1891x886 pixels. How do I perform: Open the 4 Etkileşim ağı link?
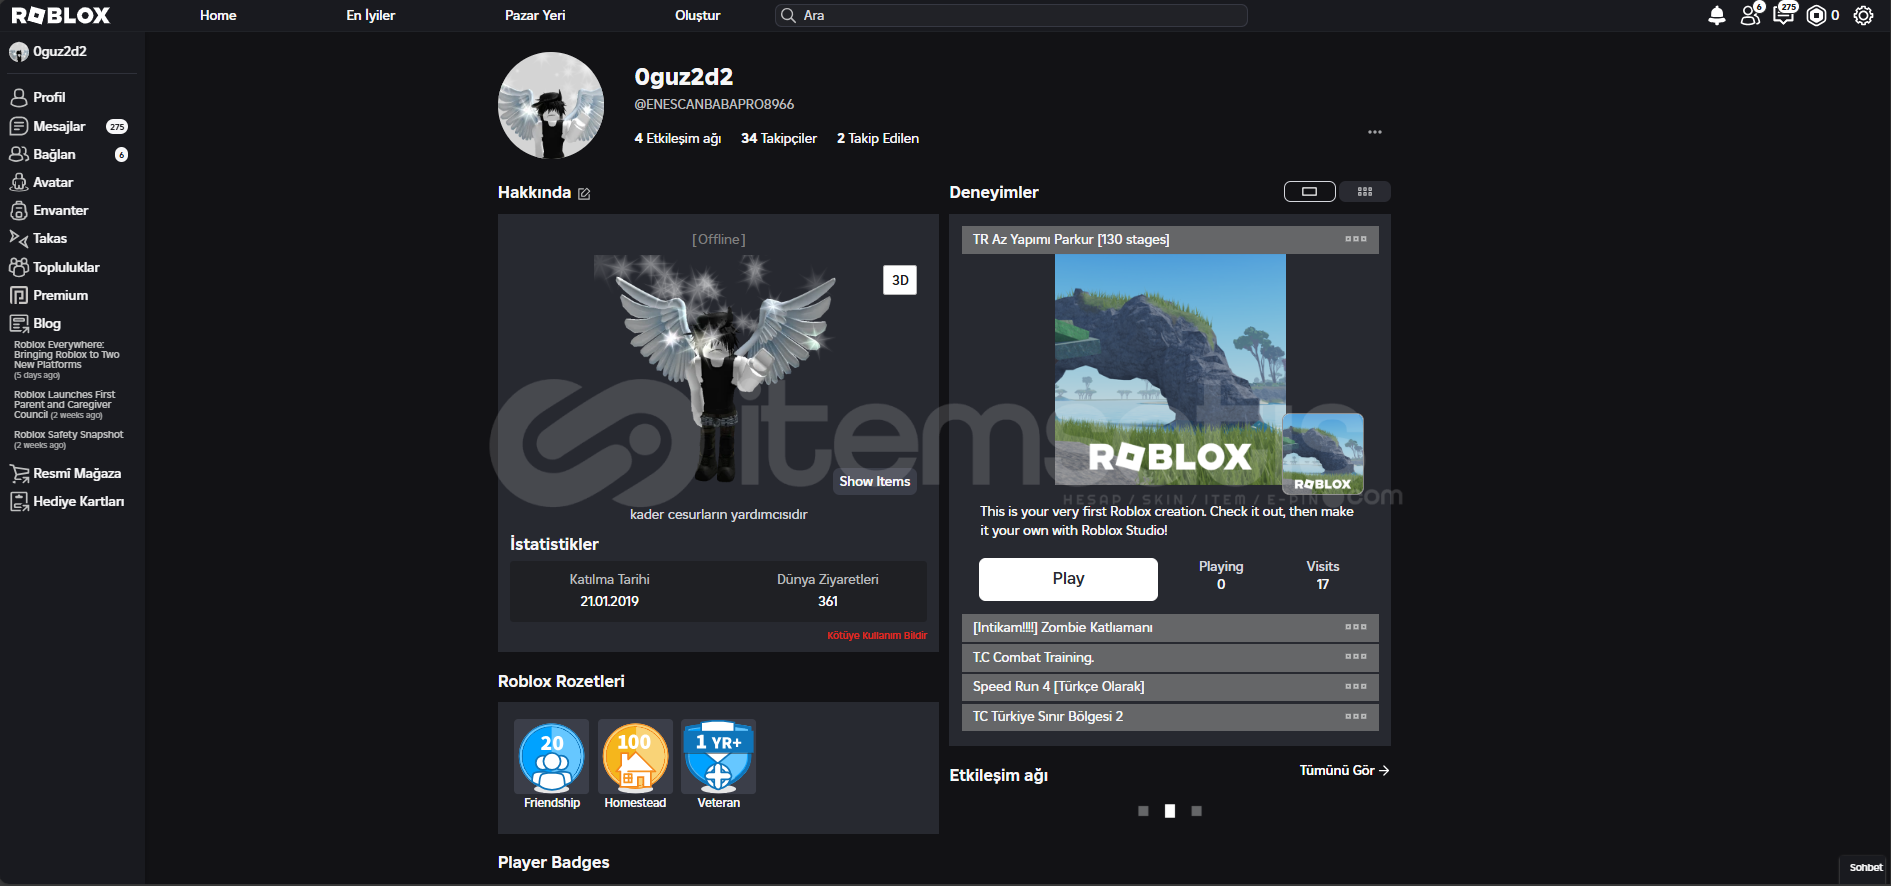(678, 138)
